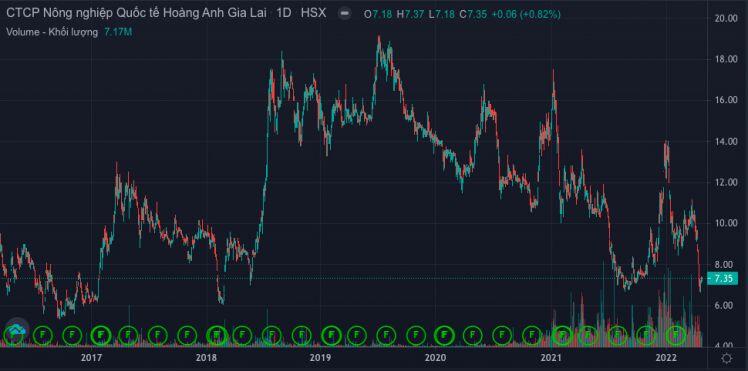Click the 2019 time axis label

click(321, 357)
